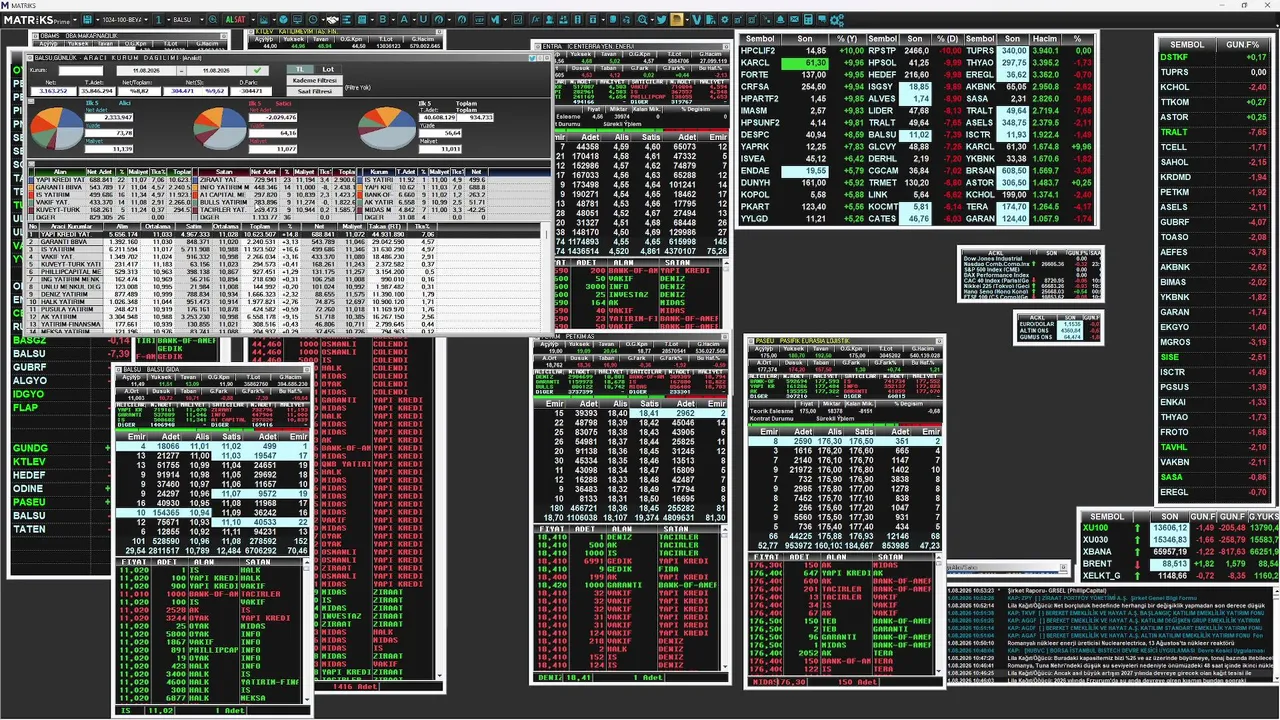Click the Satici sellers pie chart
Image resolution: width=1280 pixels, height=720 pixels.
coord(220,130)
